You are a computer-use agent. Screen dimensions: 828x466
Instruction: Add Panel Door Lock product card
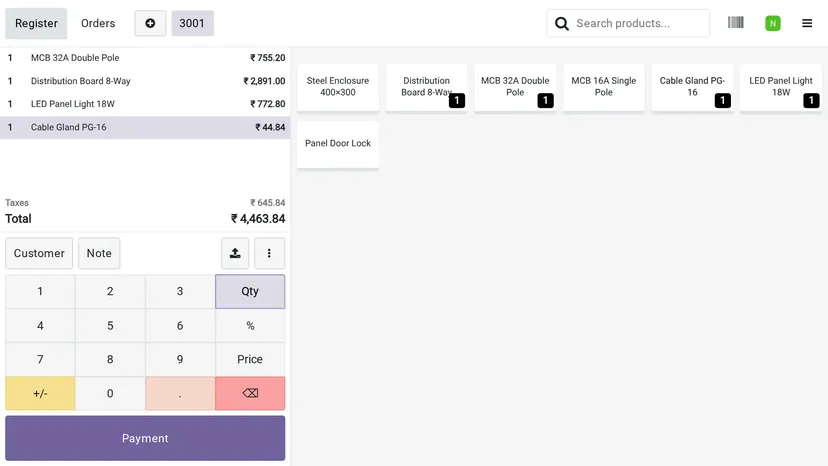point(338,144)
